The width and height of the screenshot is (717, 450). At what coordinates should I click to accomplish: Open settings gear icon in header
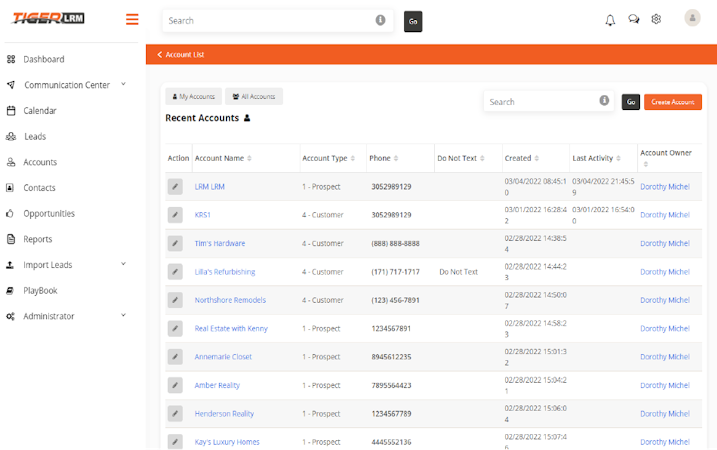pos(656,19)
